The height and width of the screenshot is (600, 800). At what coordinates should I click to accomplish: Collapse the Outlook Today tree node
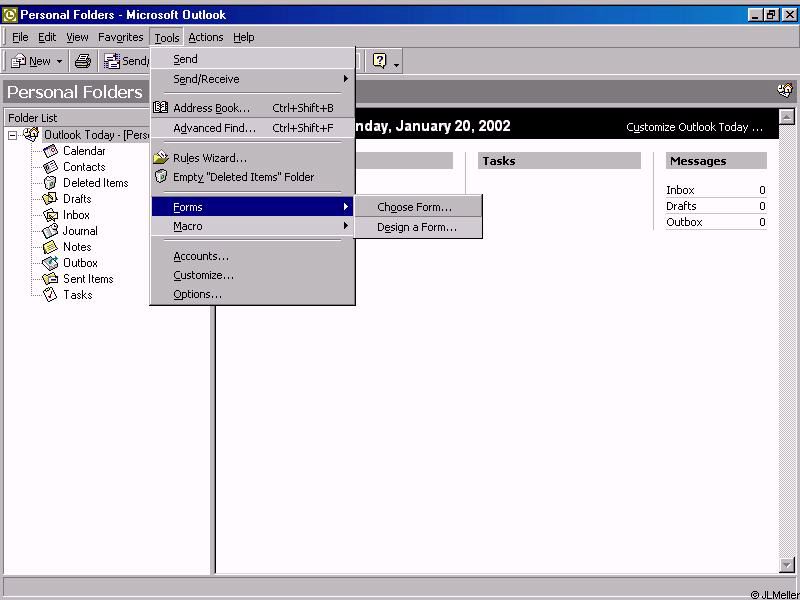[12, 136]
